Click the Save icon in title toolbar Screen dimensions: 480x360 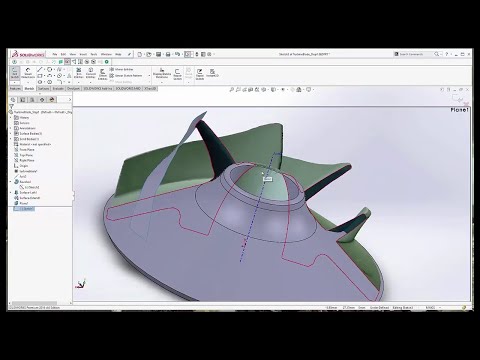(159, 54)
